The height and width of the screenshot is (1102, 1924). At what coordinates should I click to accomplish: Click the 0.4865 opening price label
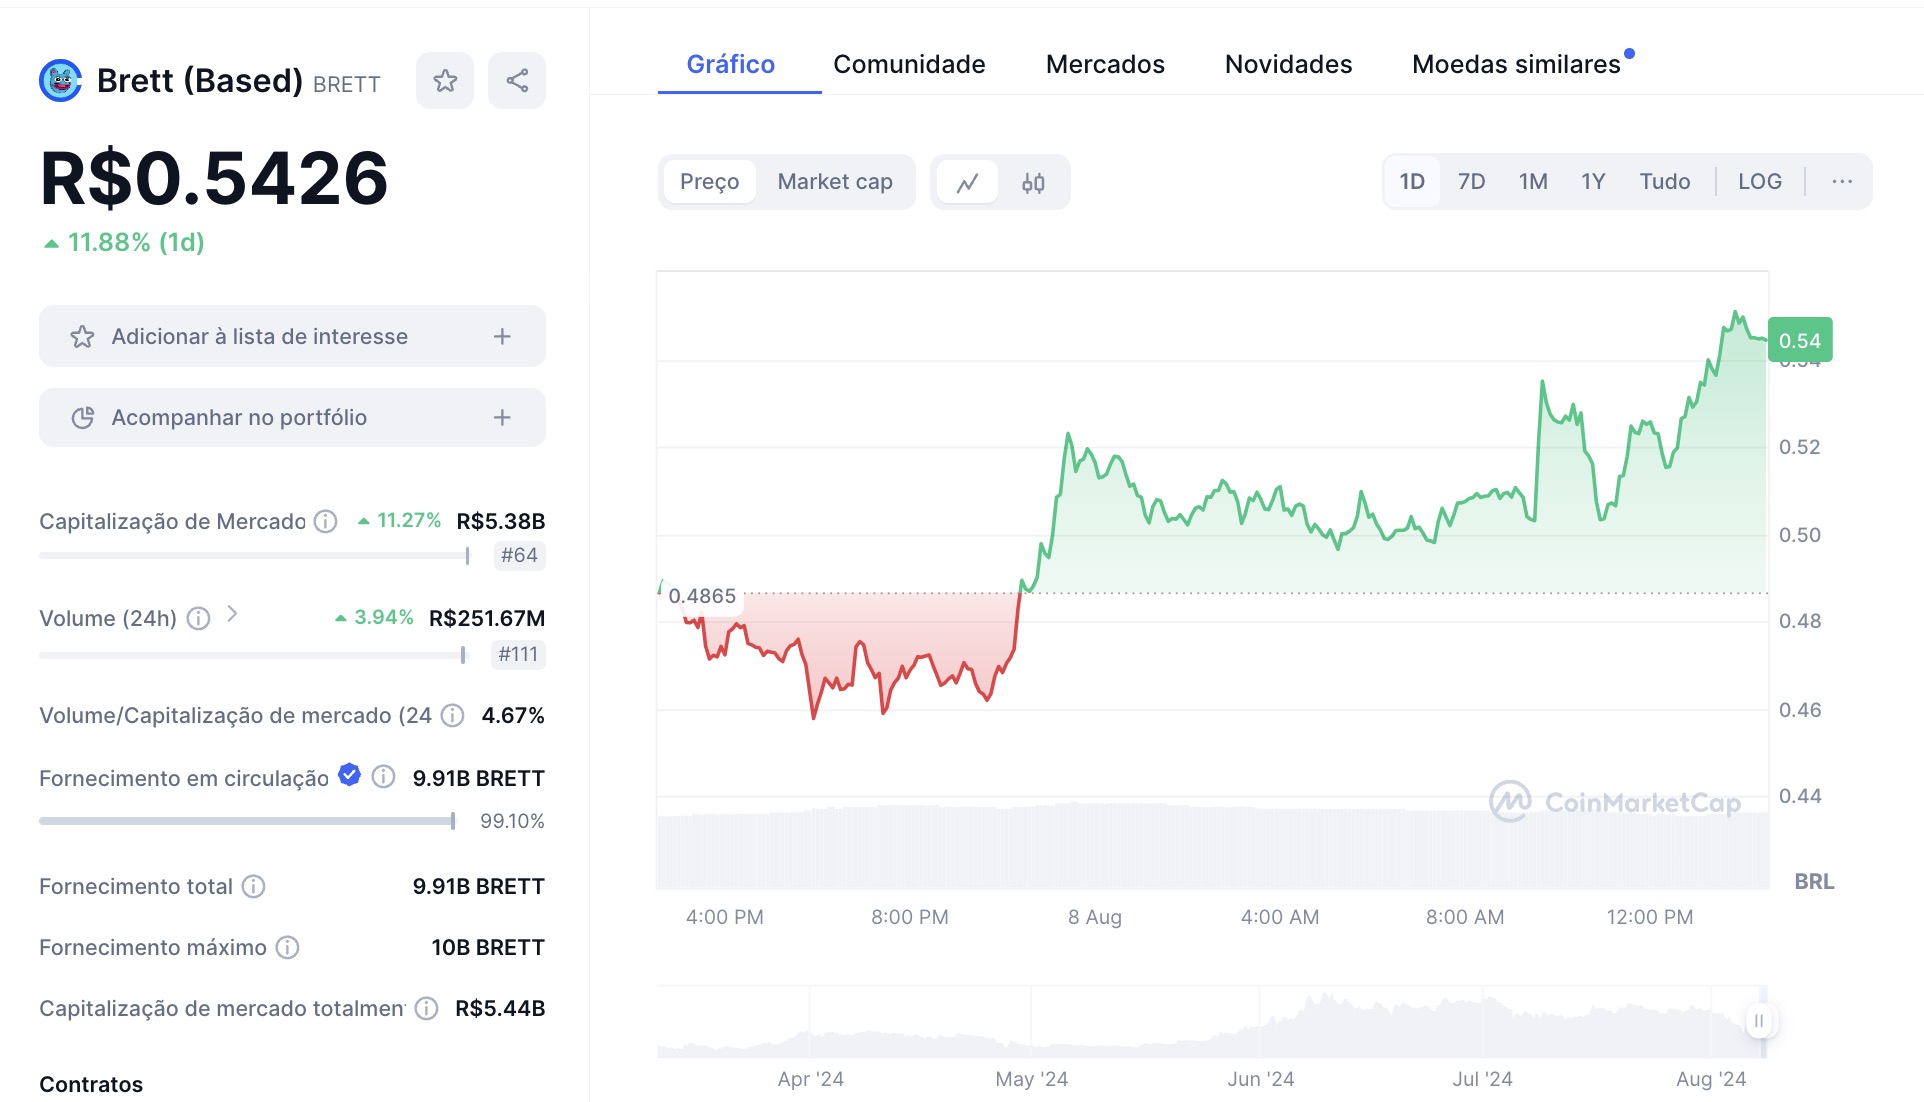702,596
